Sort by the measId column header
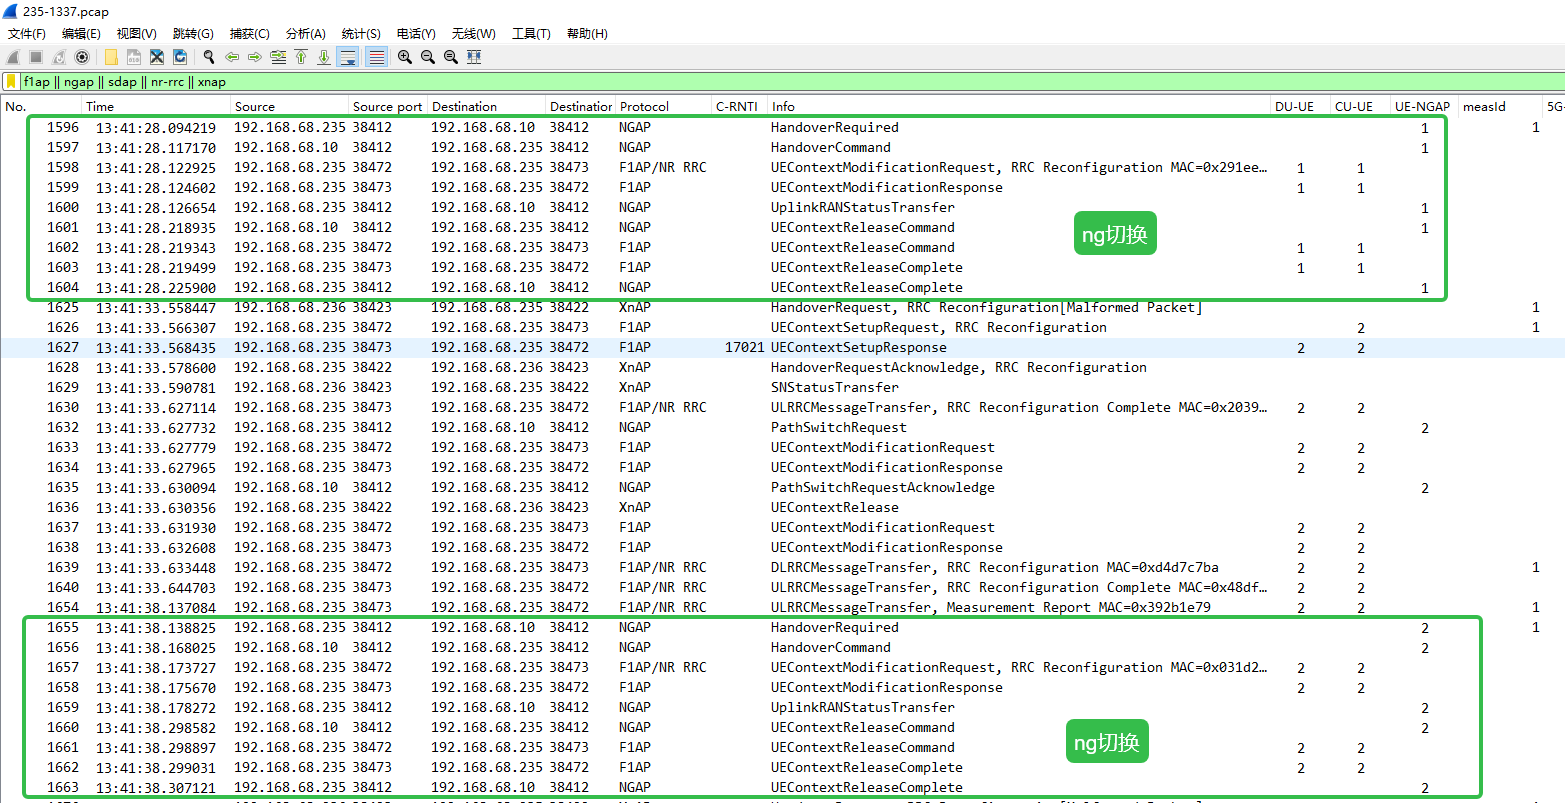 click(x=1500, y=106)
